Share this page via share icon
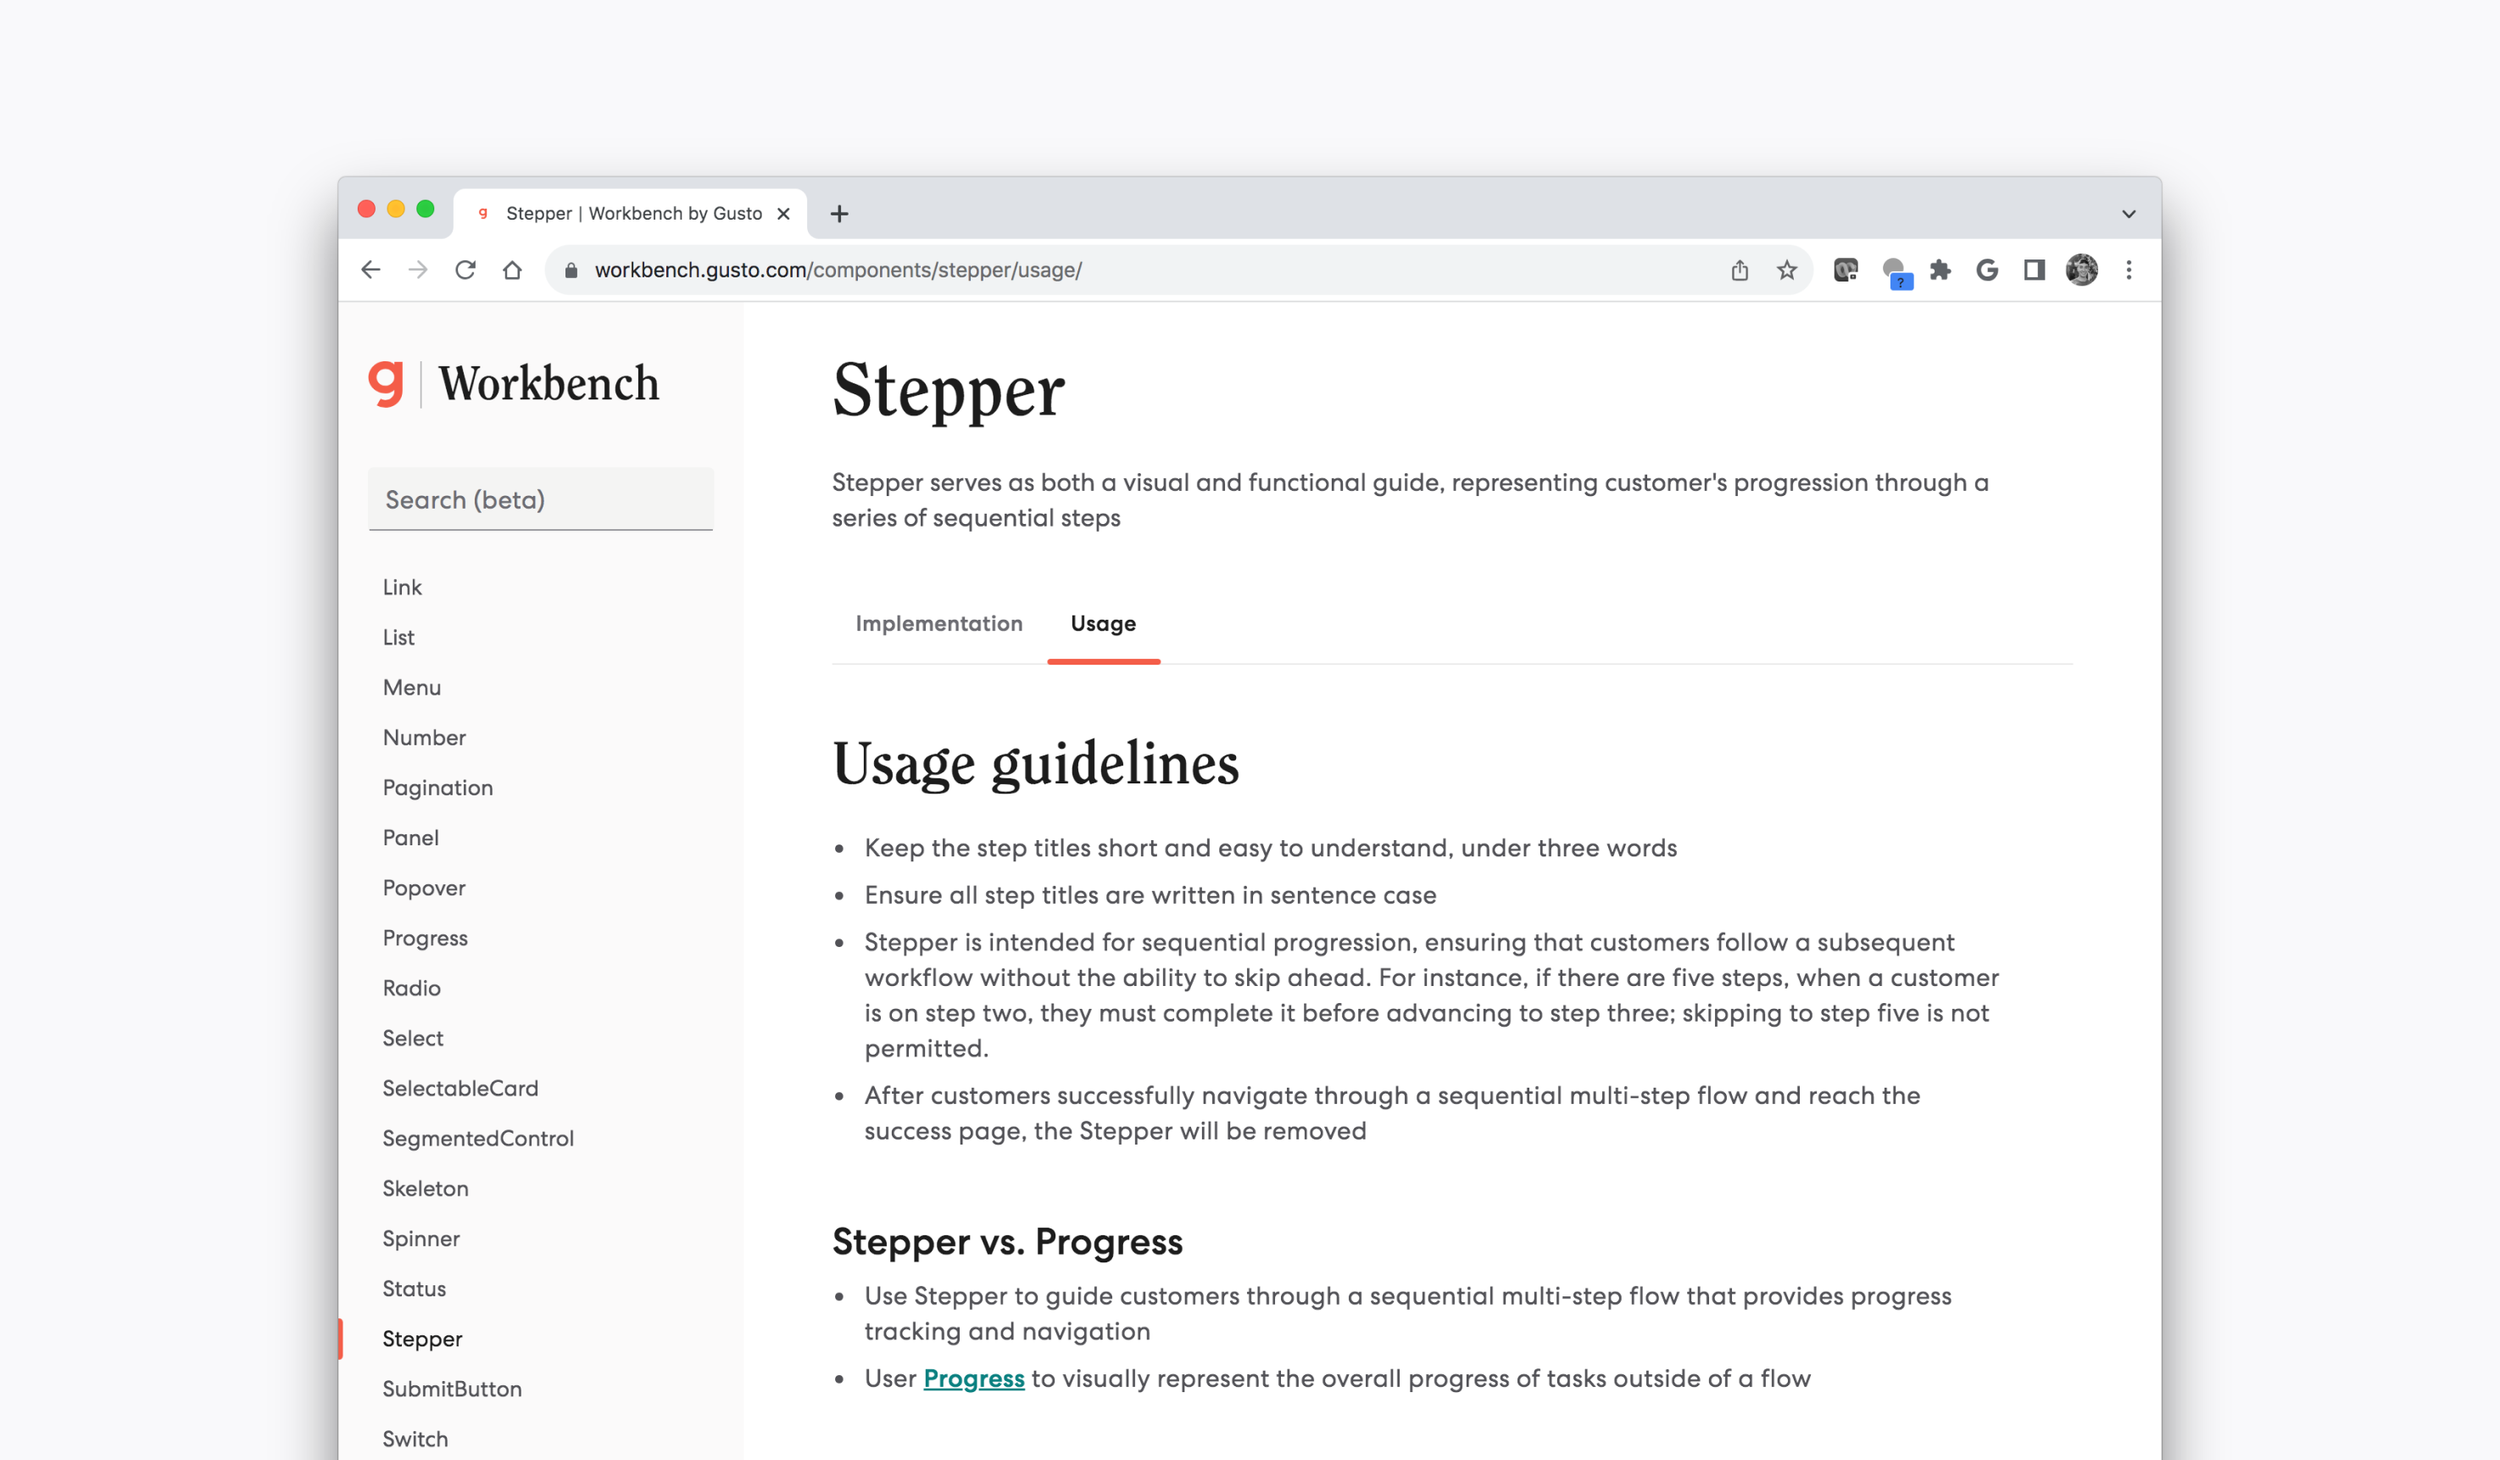The image size is (2500, 1460). click(x=1740, y=270)
